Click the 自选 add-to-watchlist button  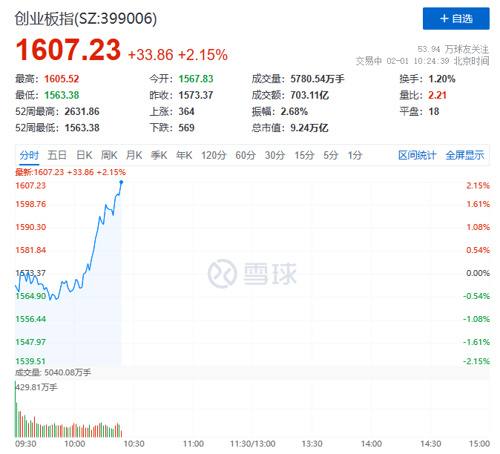(x=456, y=19)
